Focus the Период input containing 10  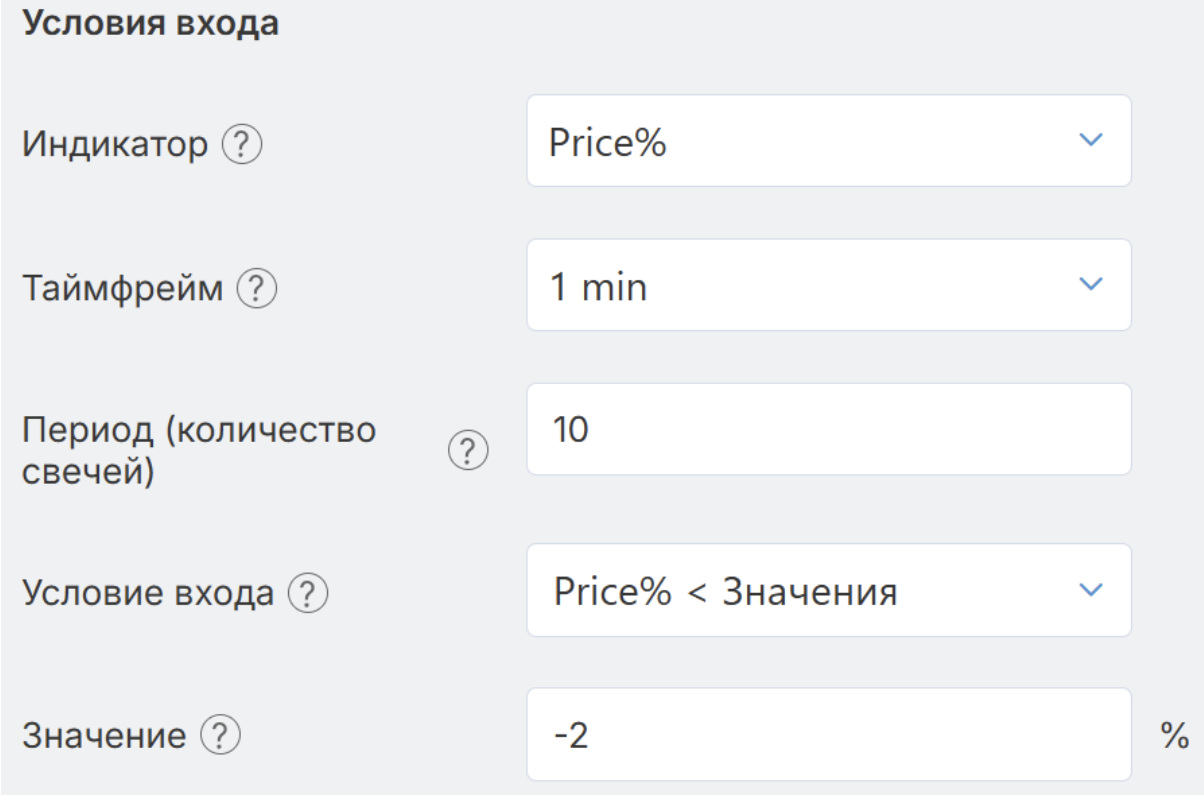(828, 429)
